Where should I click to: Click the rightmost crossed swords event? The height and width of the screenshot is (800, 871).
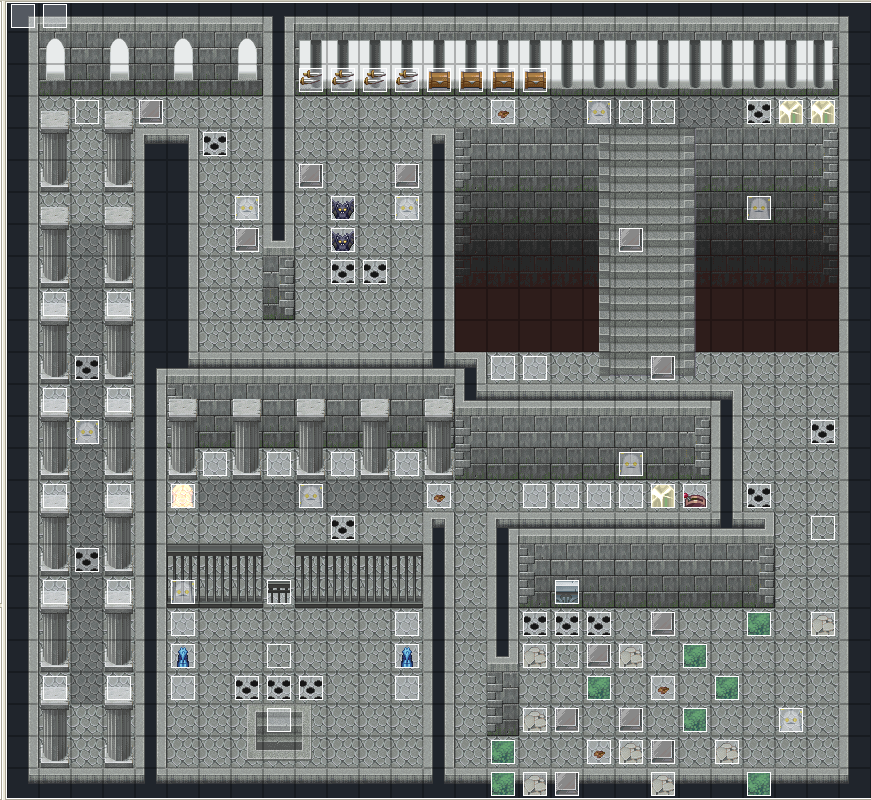tap(407, 79)
